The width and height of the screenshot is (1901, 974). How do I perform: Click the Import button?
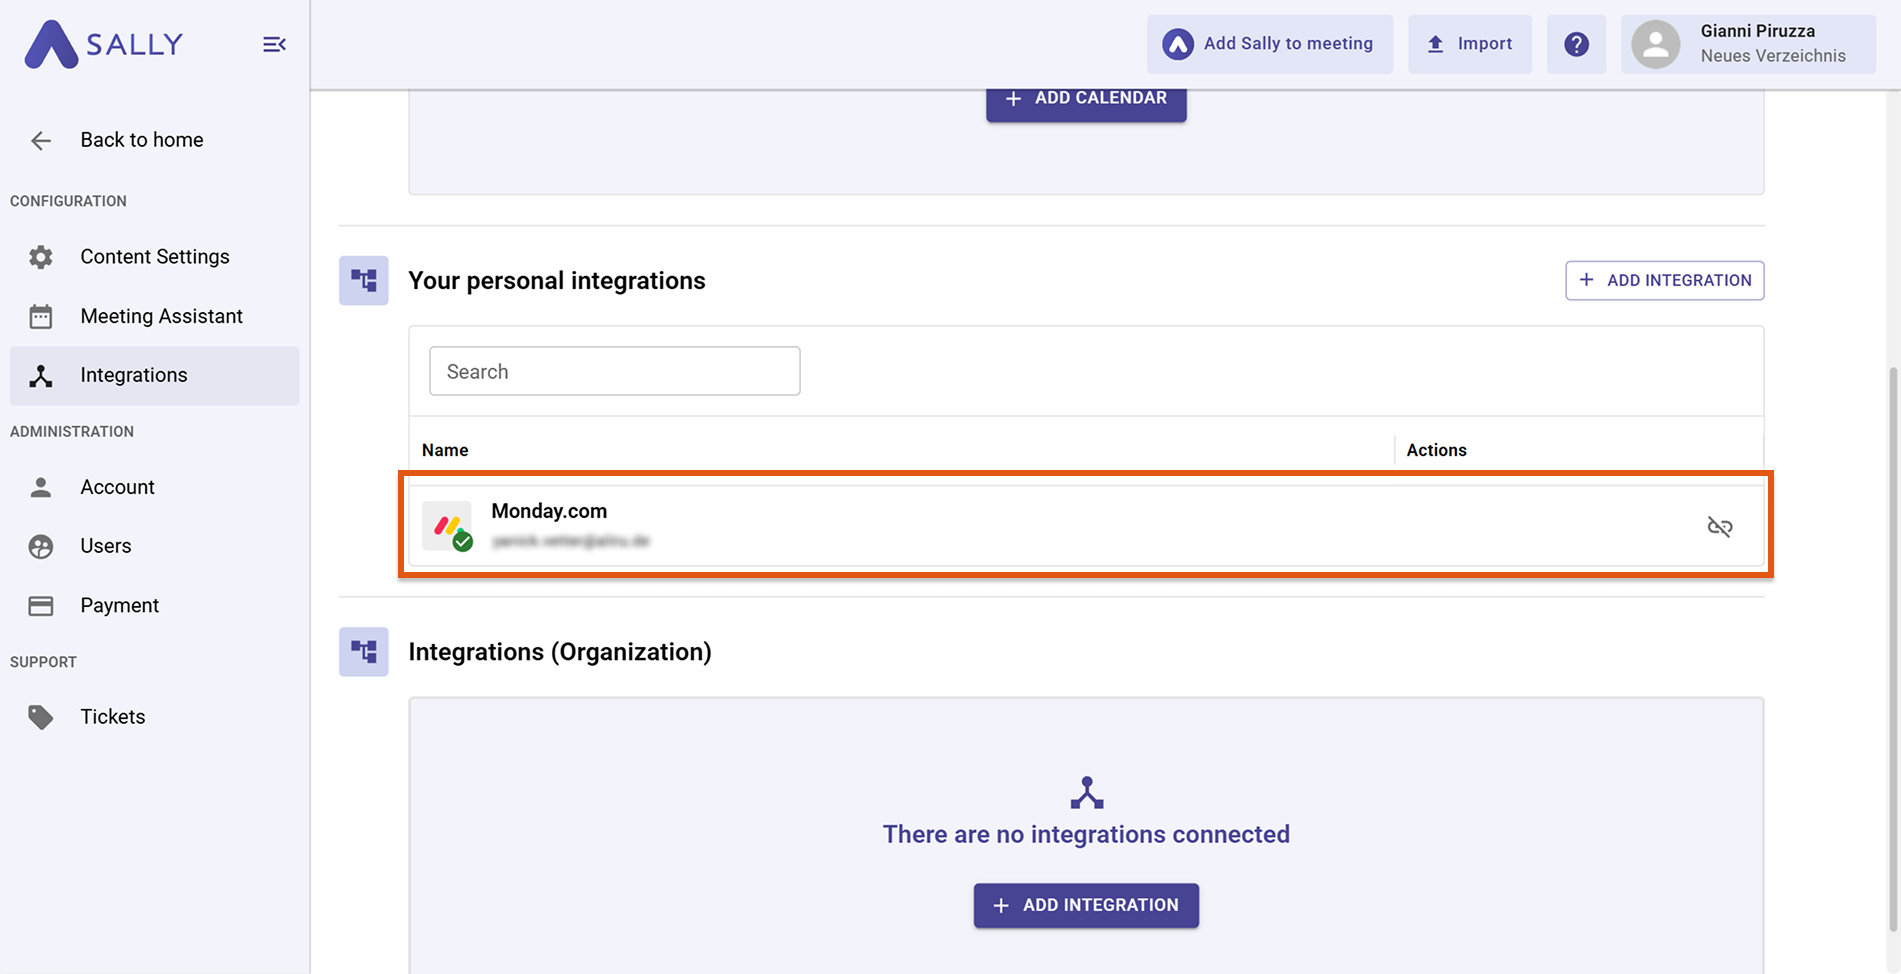(x=1469, y=44)
